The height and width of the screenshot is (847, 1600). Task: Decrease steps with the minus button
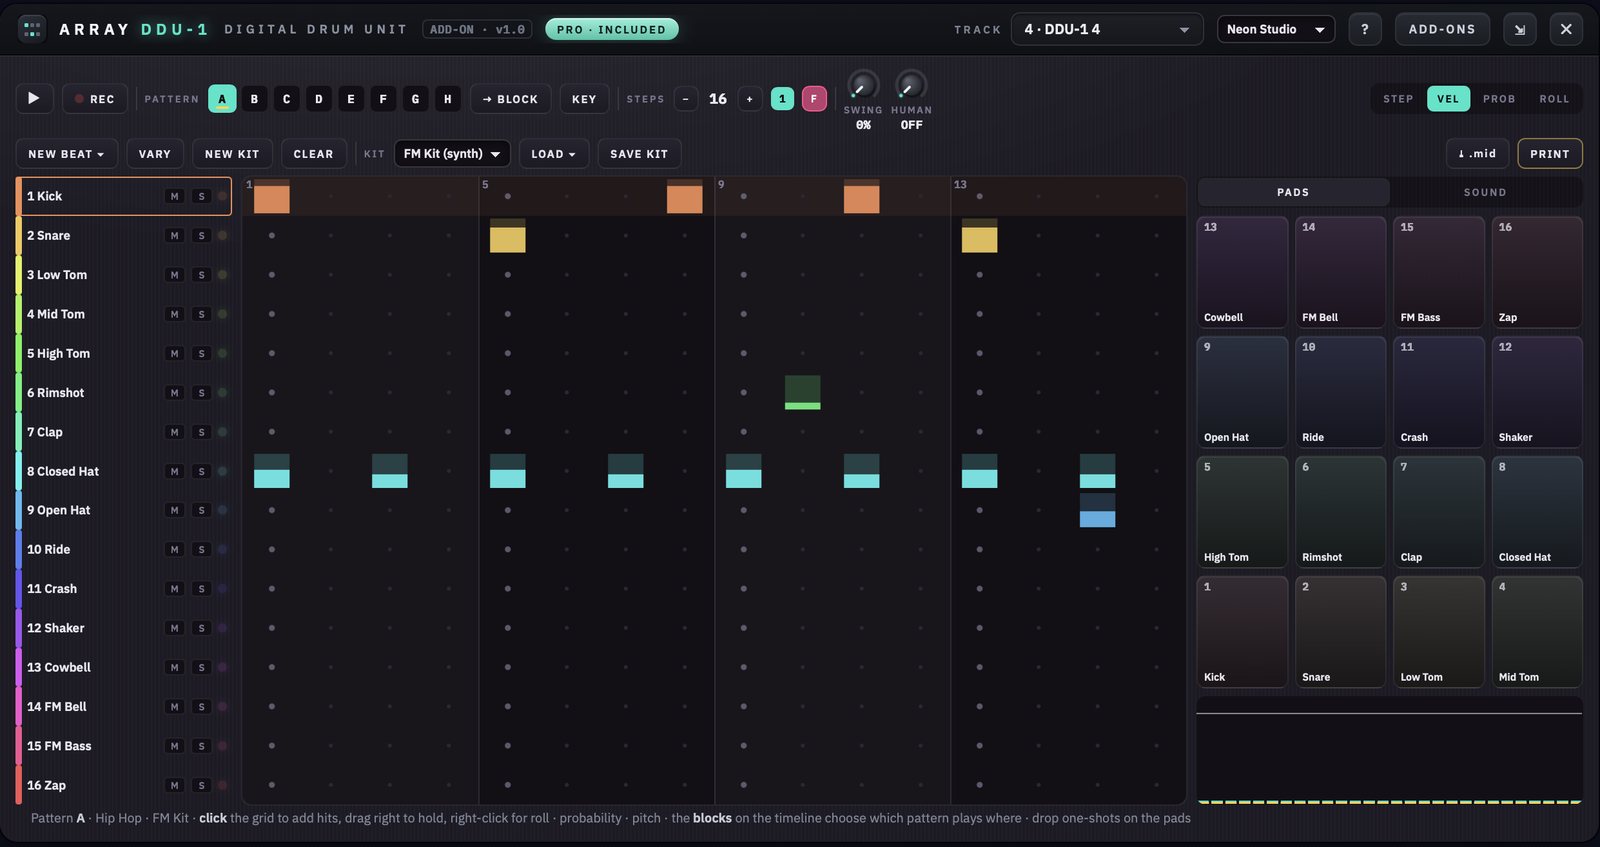[685, 99]
